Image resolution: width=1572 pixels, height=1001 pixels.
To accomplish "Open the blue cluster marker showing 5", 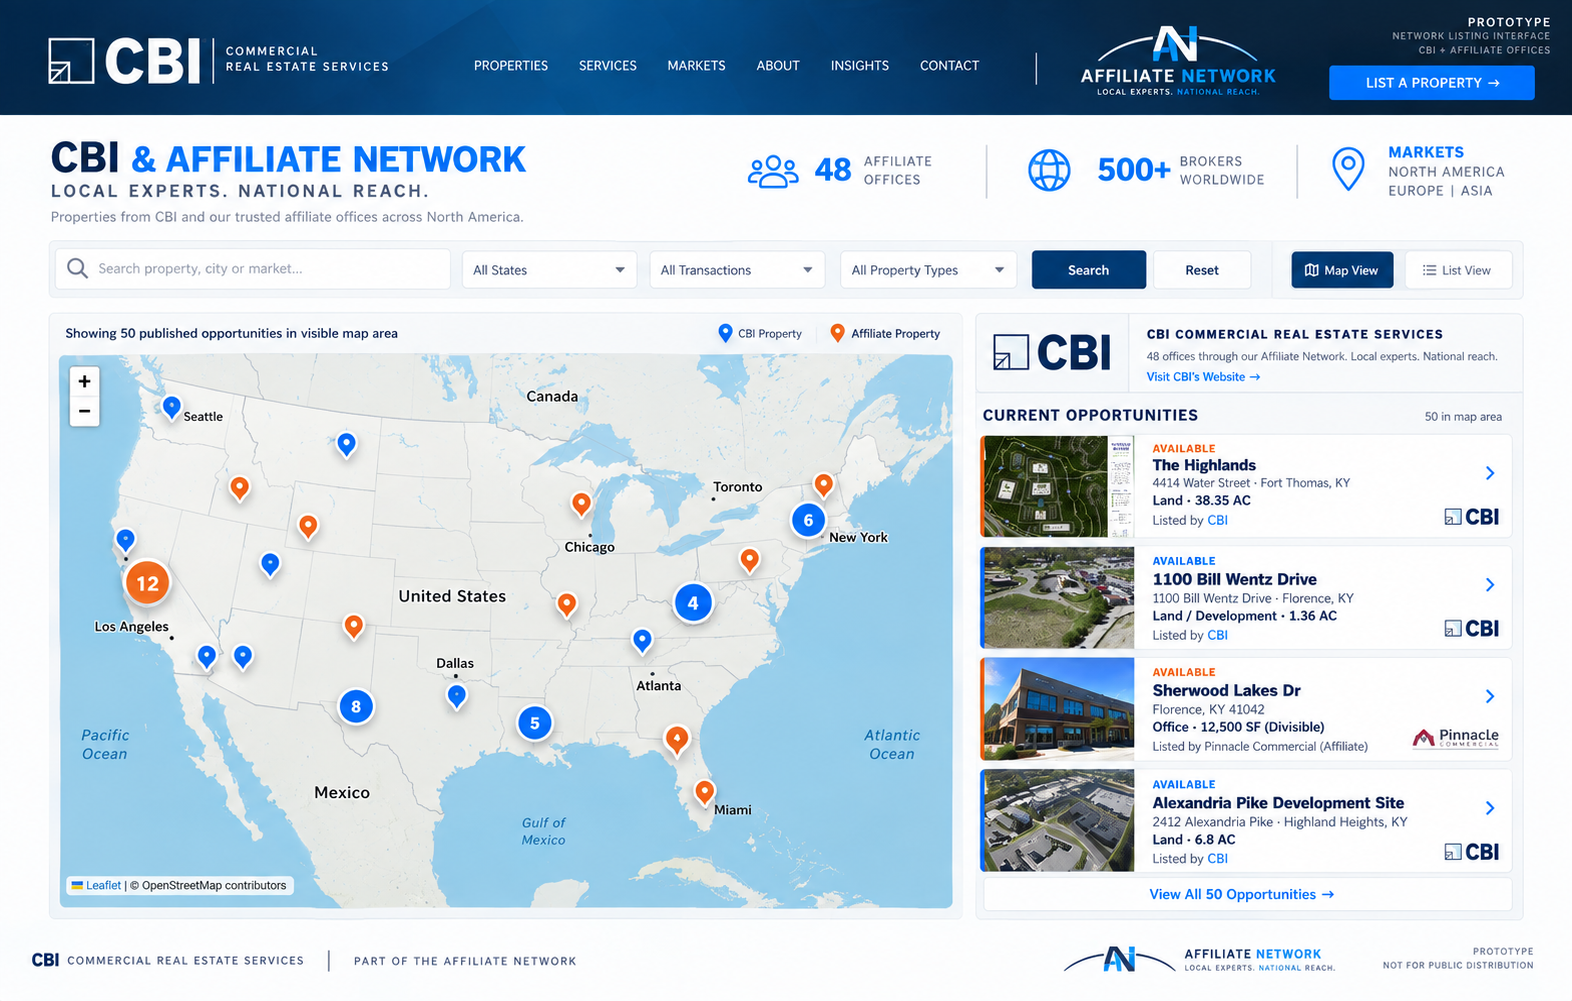I will [535, 723].
